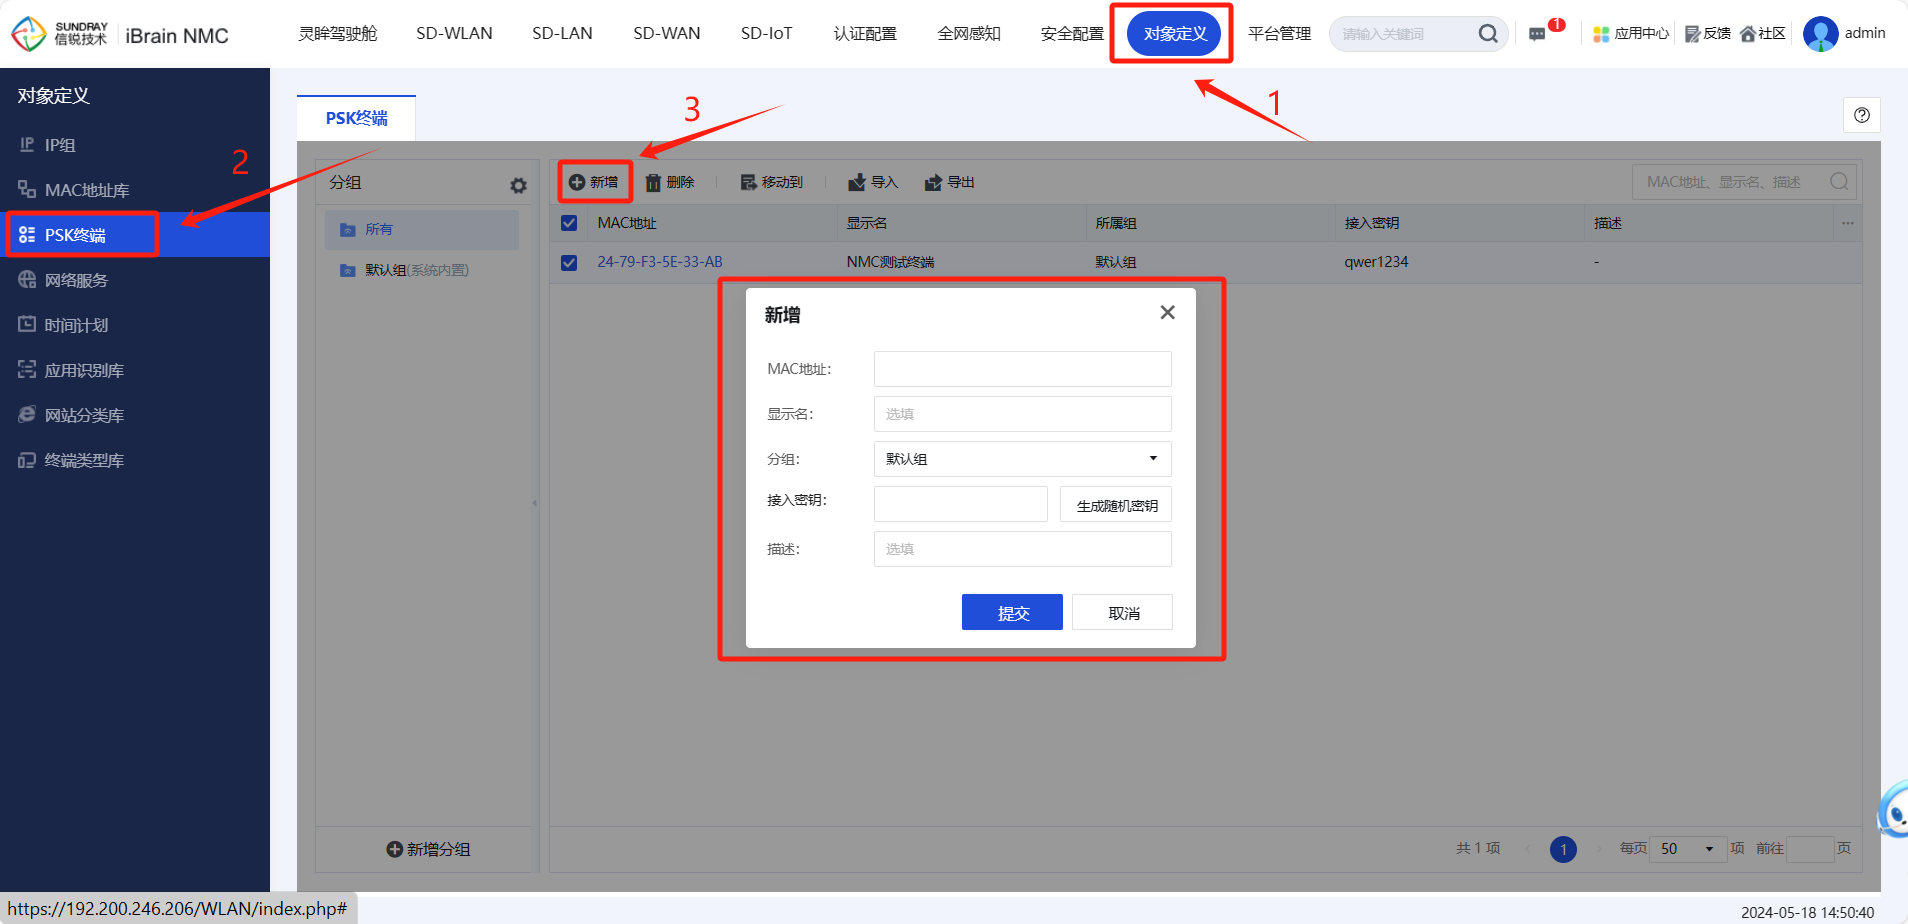The image size is (1908, 924).
Task: Open 平台管理 top menu
Action: point(1279,34)
